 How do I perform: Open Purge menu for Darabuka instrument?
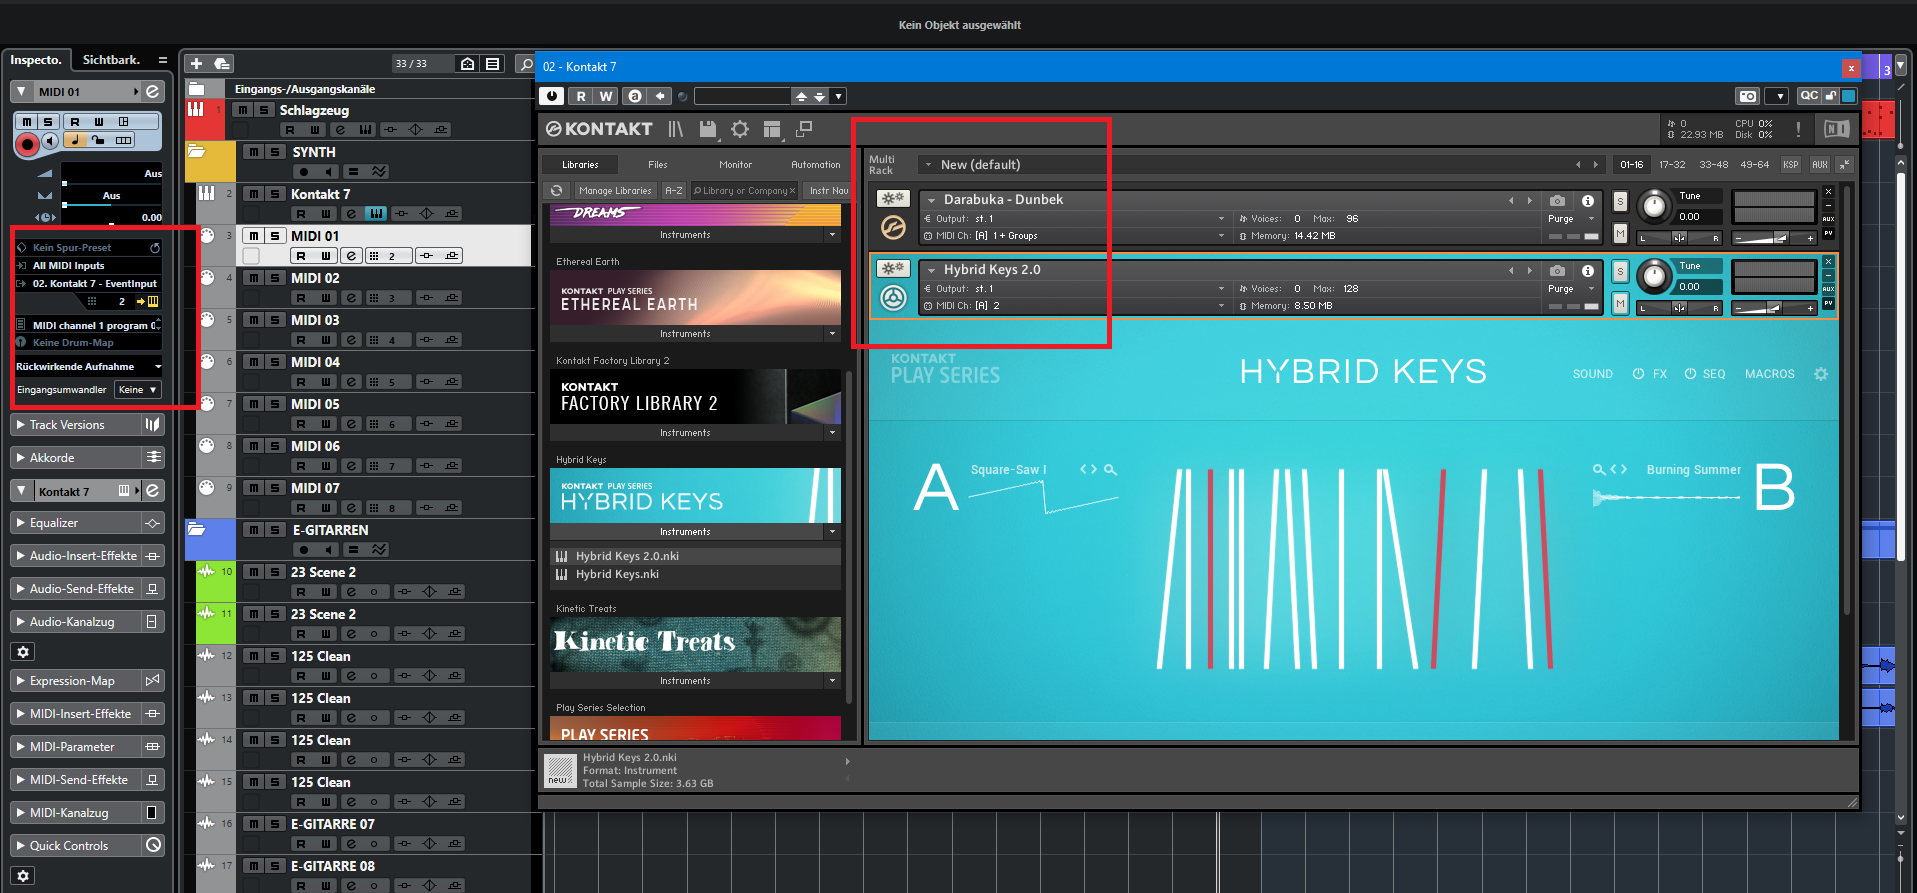tap(1572, 218)
